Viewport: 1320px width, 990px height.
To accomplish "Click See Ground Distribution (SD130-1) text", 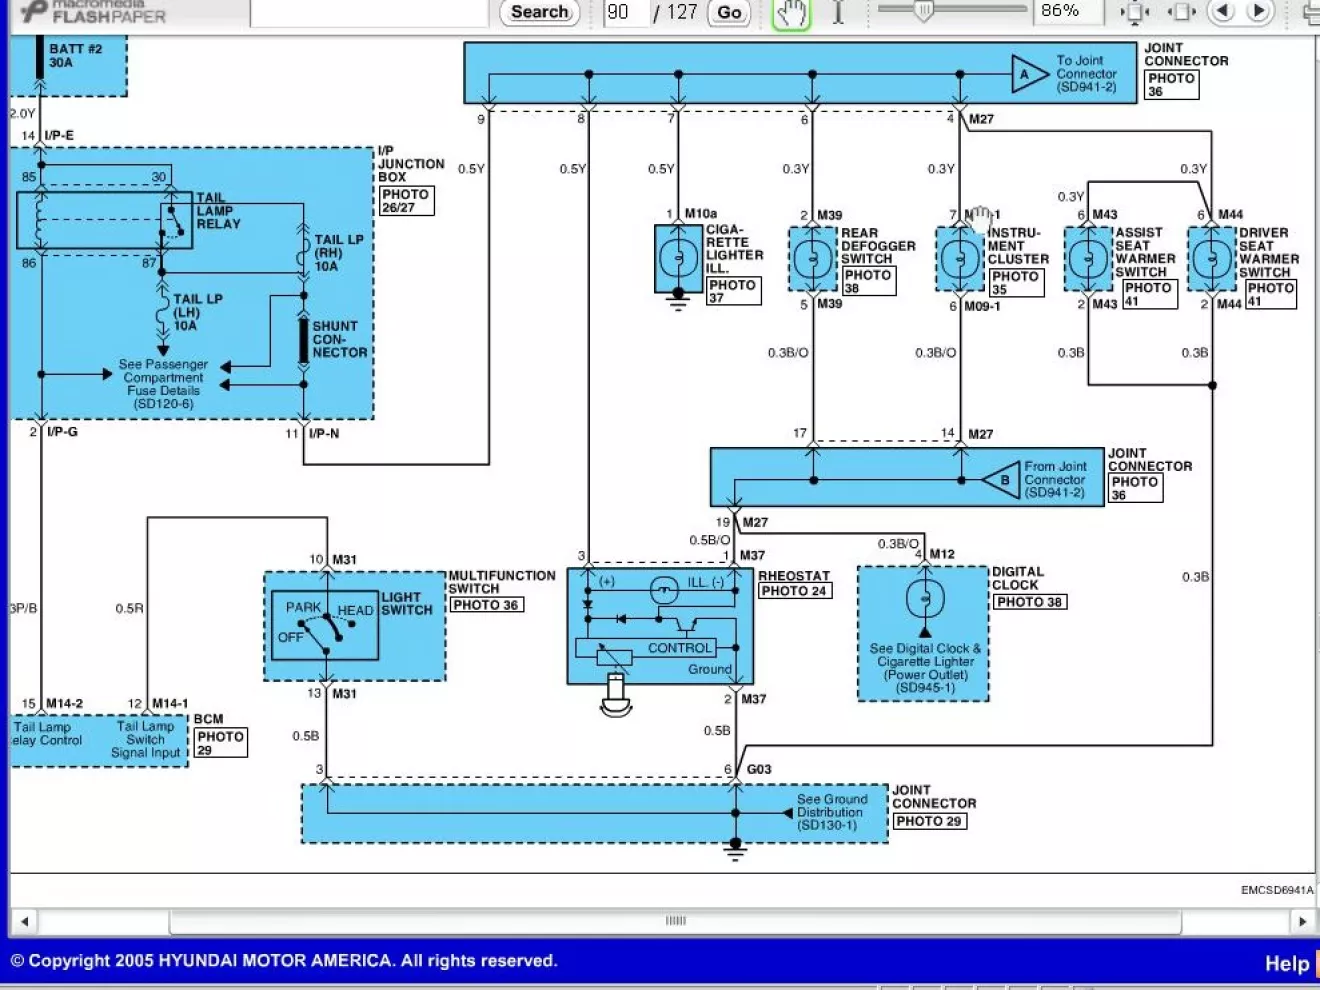I will [x=831, y=812].
